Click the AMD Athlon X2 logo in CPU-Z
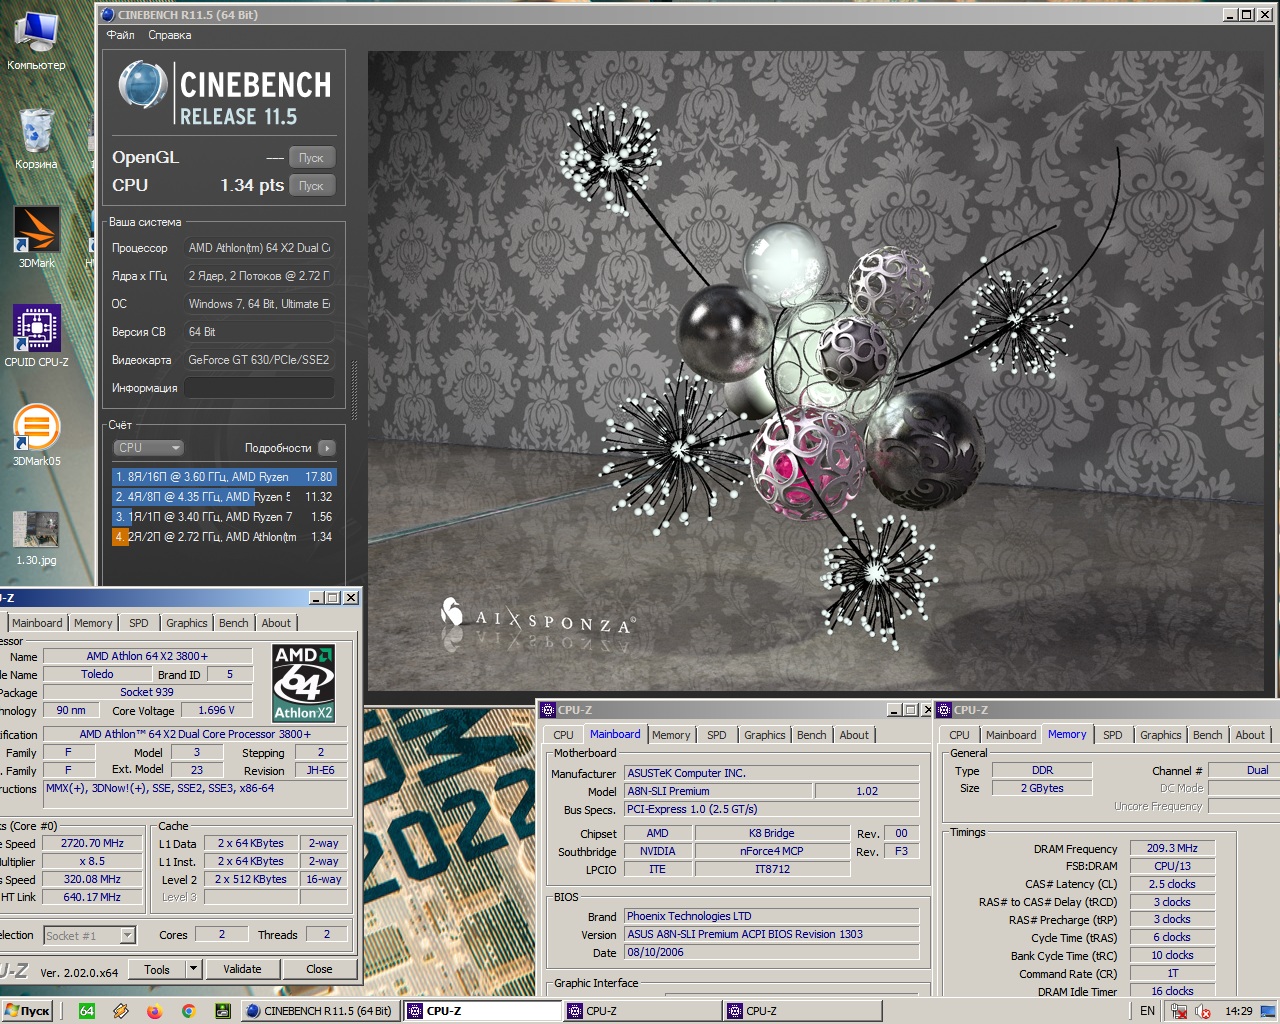This screenshot has width=1280, height=1024. (303, 683)
